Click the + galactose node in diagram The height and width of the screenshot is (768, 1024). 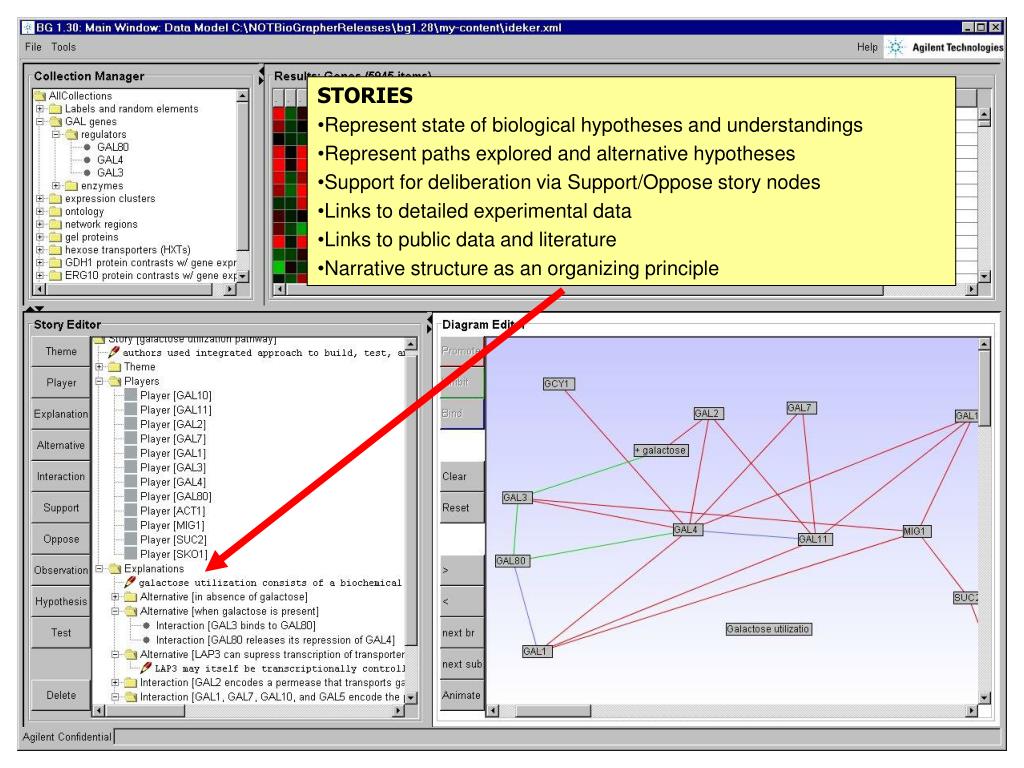[x=661, y=451]
